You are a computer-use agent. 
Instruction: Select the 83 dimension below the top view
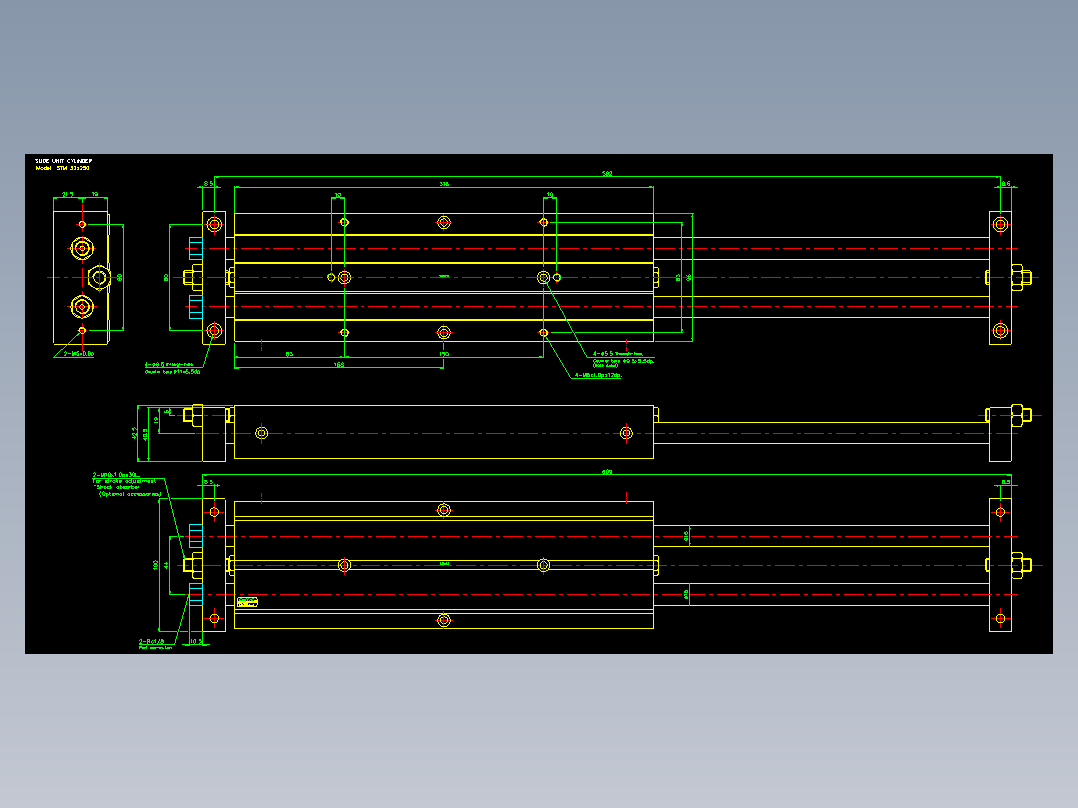289,354
